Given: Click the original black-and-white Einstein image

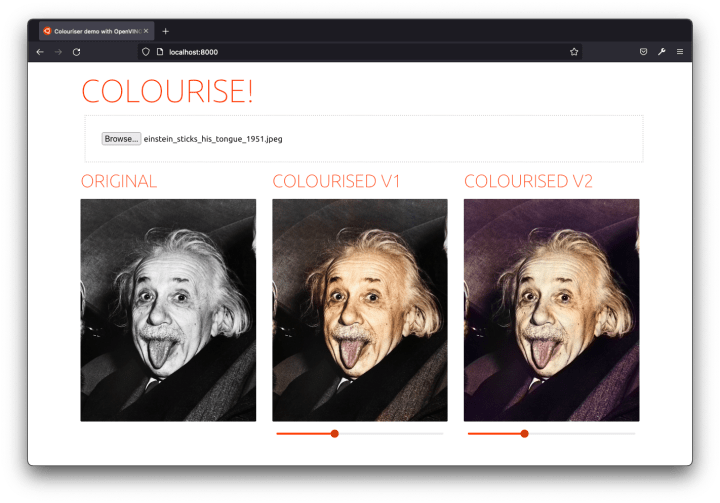Looking at the screenshot, I should coord(168,310).
